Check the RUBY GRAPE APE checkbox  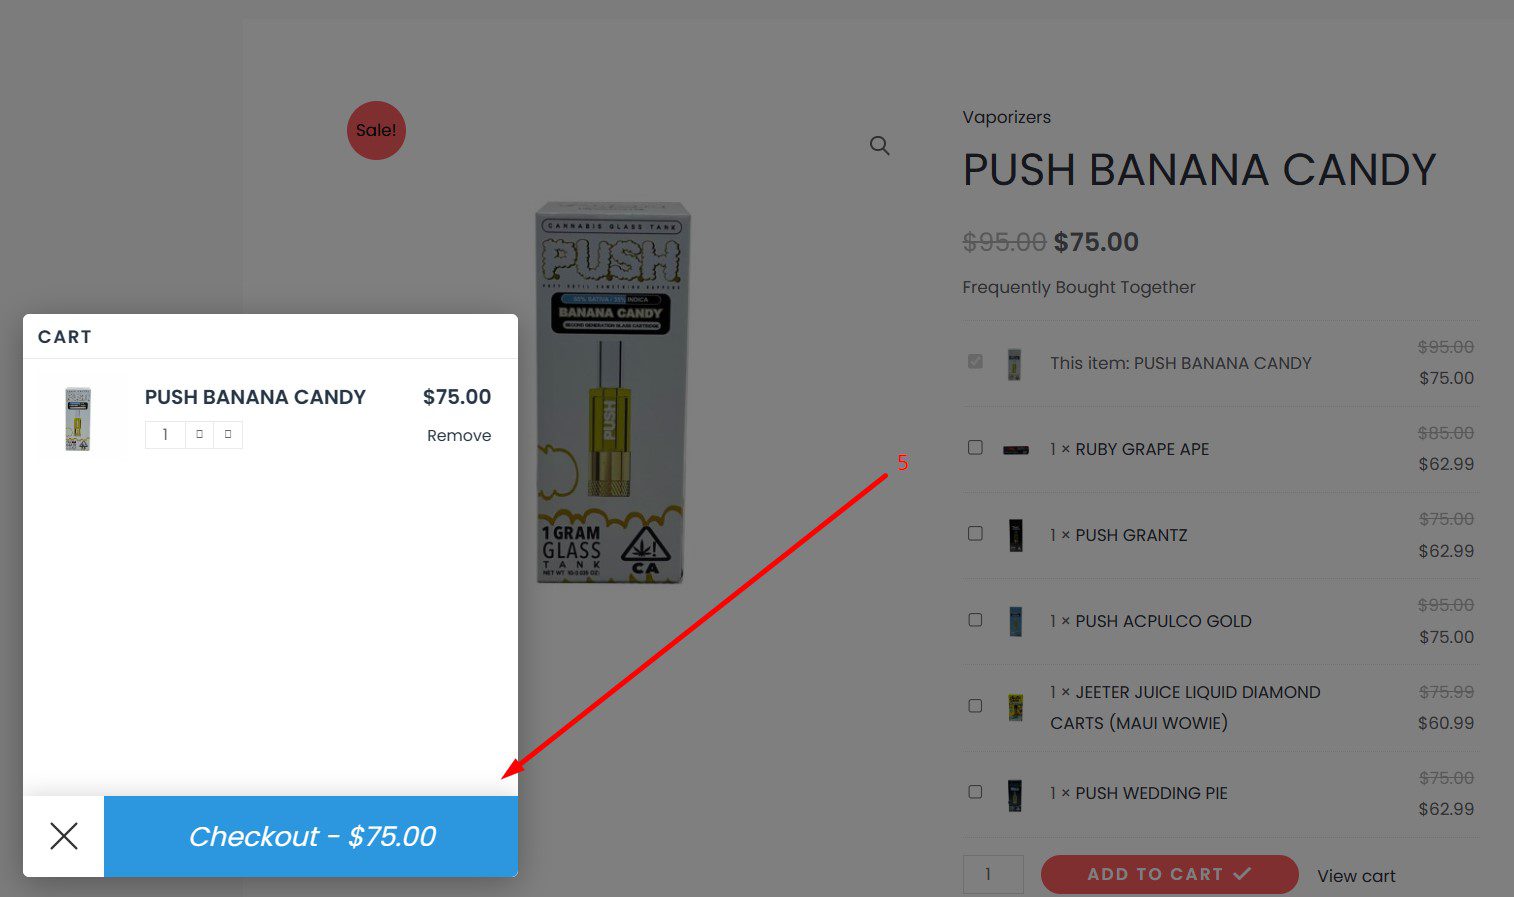point(975,448)
